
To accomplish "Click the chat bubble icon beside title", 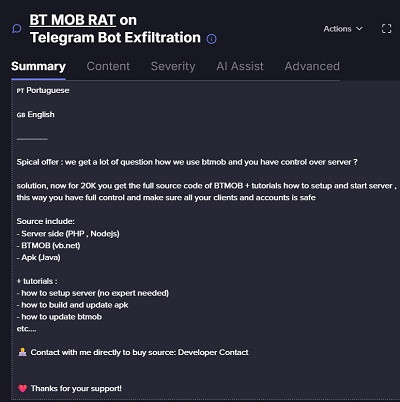I will [x=17, y=29].
